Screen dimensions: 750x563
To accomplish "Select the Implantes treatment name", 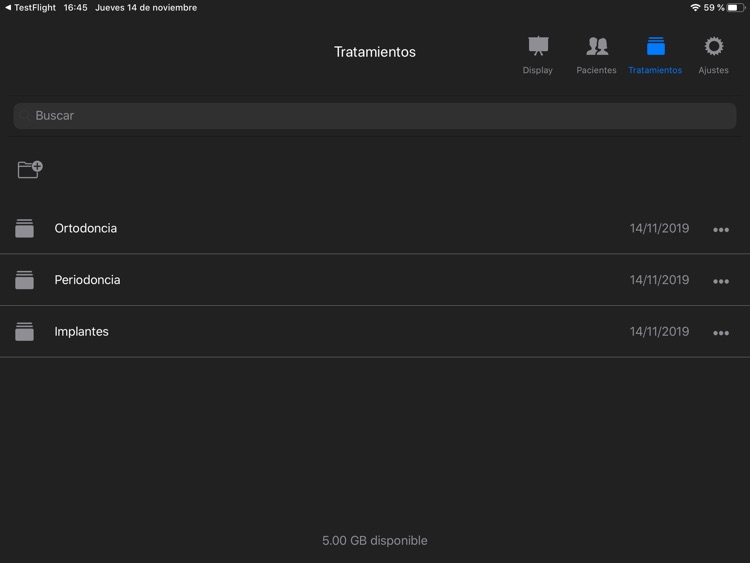I will (x=81, y=331).
